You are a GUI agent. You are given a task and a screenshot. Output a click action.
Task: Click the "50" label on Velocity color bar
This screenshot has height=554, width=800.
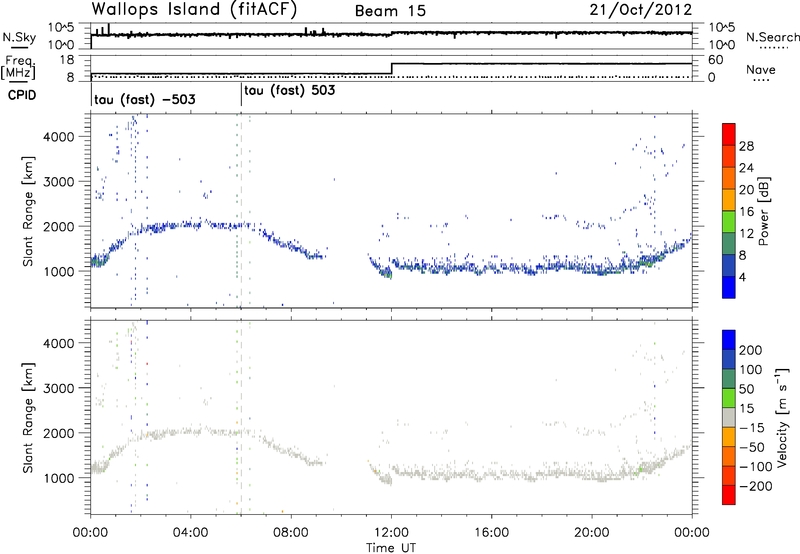pyautogui.click(x=747, y=389)
